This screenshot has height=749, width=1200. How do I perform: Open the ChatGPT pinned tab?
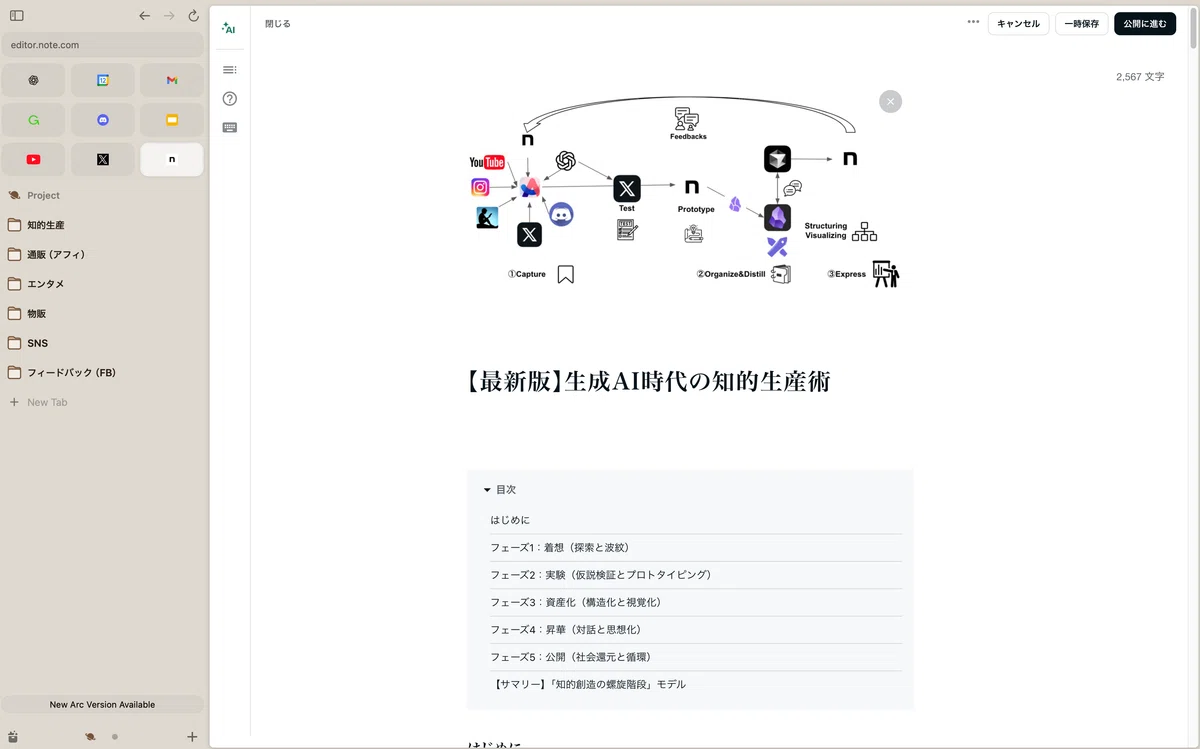pyautogui.click(x=33, y=80)
